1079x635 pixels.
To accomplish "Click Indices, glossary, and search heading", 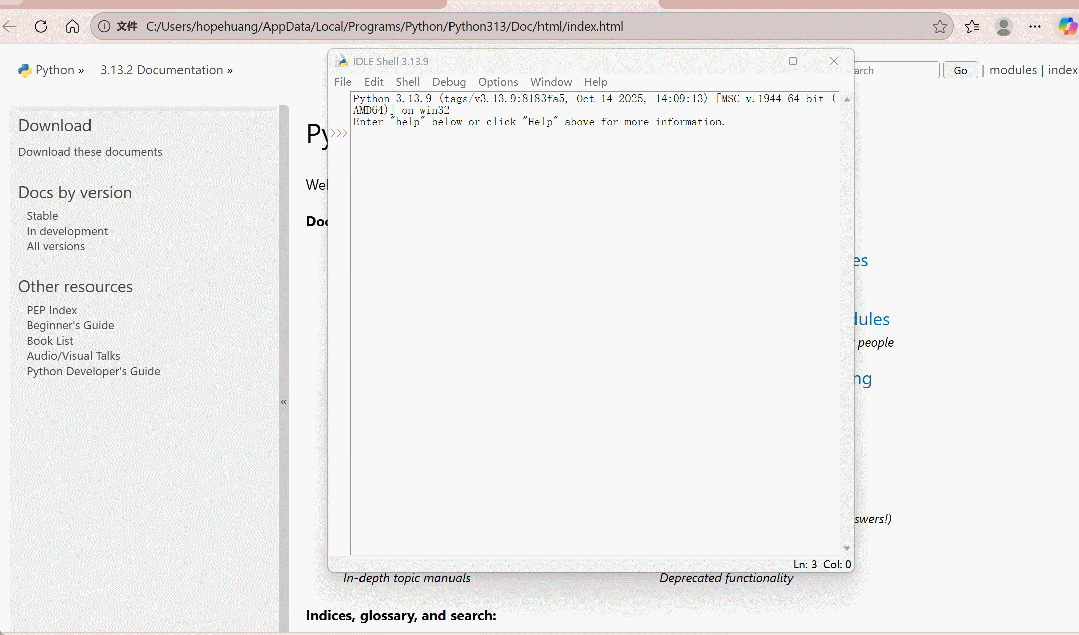I will tap(401, 616).
